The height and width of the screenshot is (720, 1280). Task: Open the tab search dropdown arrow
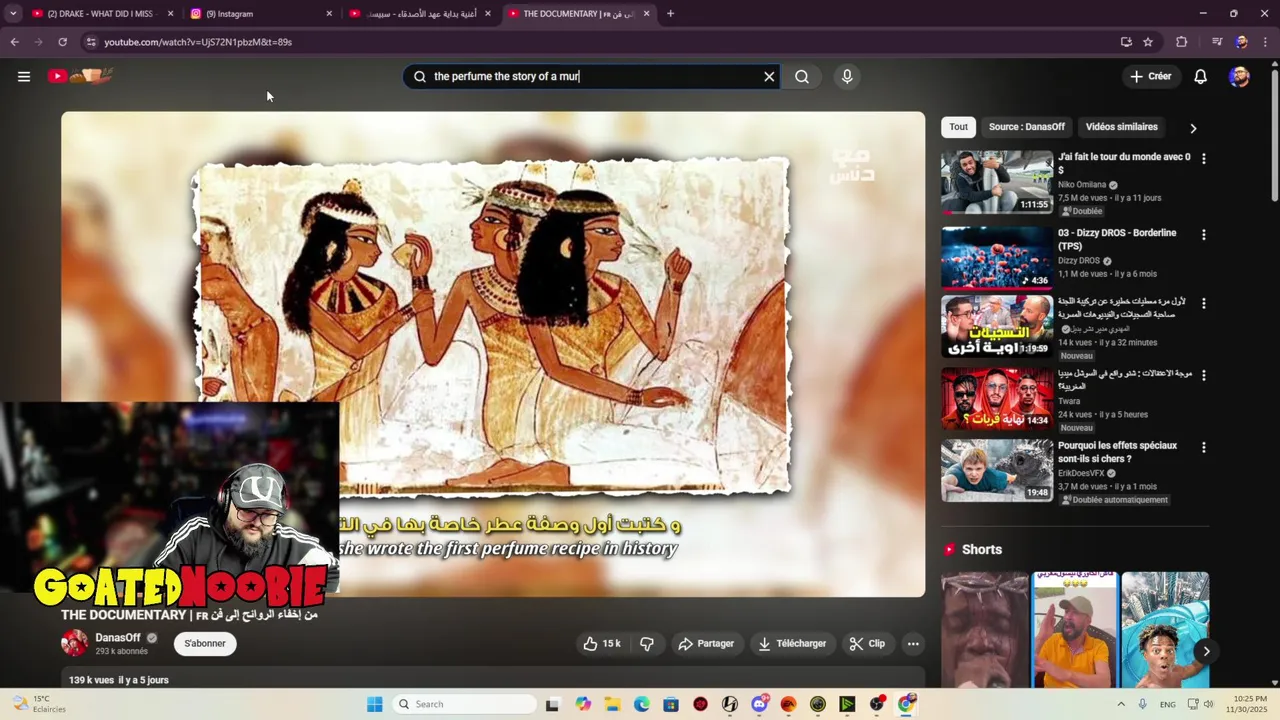[13, 14]
